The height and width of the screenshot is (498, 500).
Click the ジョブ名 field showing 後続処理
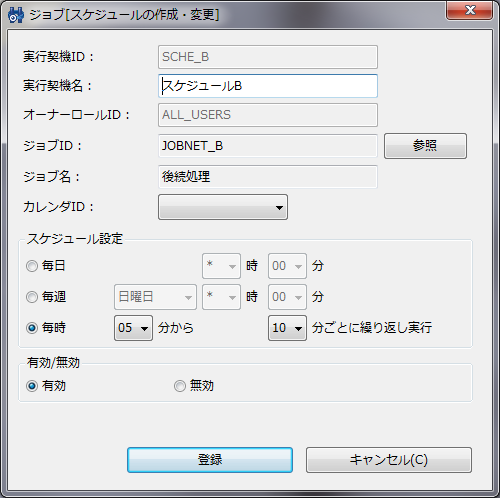[x=268, y=177]
